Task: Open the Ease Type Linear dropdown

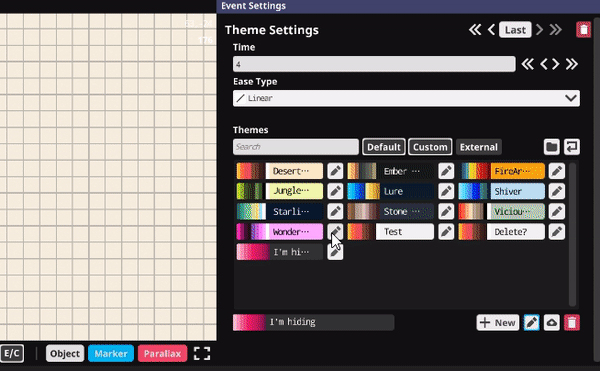Action: click(x=406, y=98)
